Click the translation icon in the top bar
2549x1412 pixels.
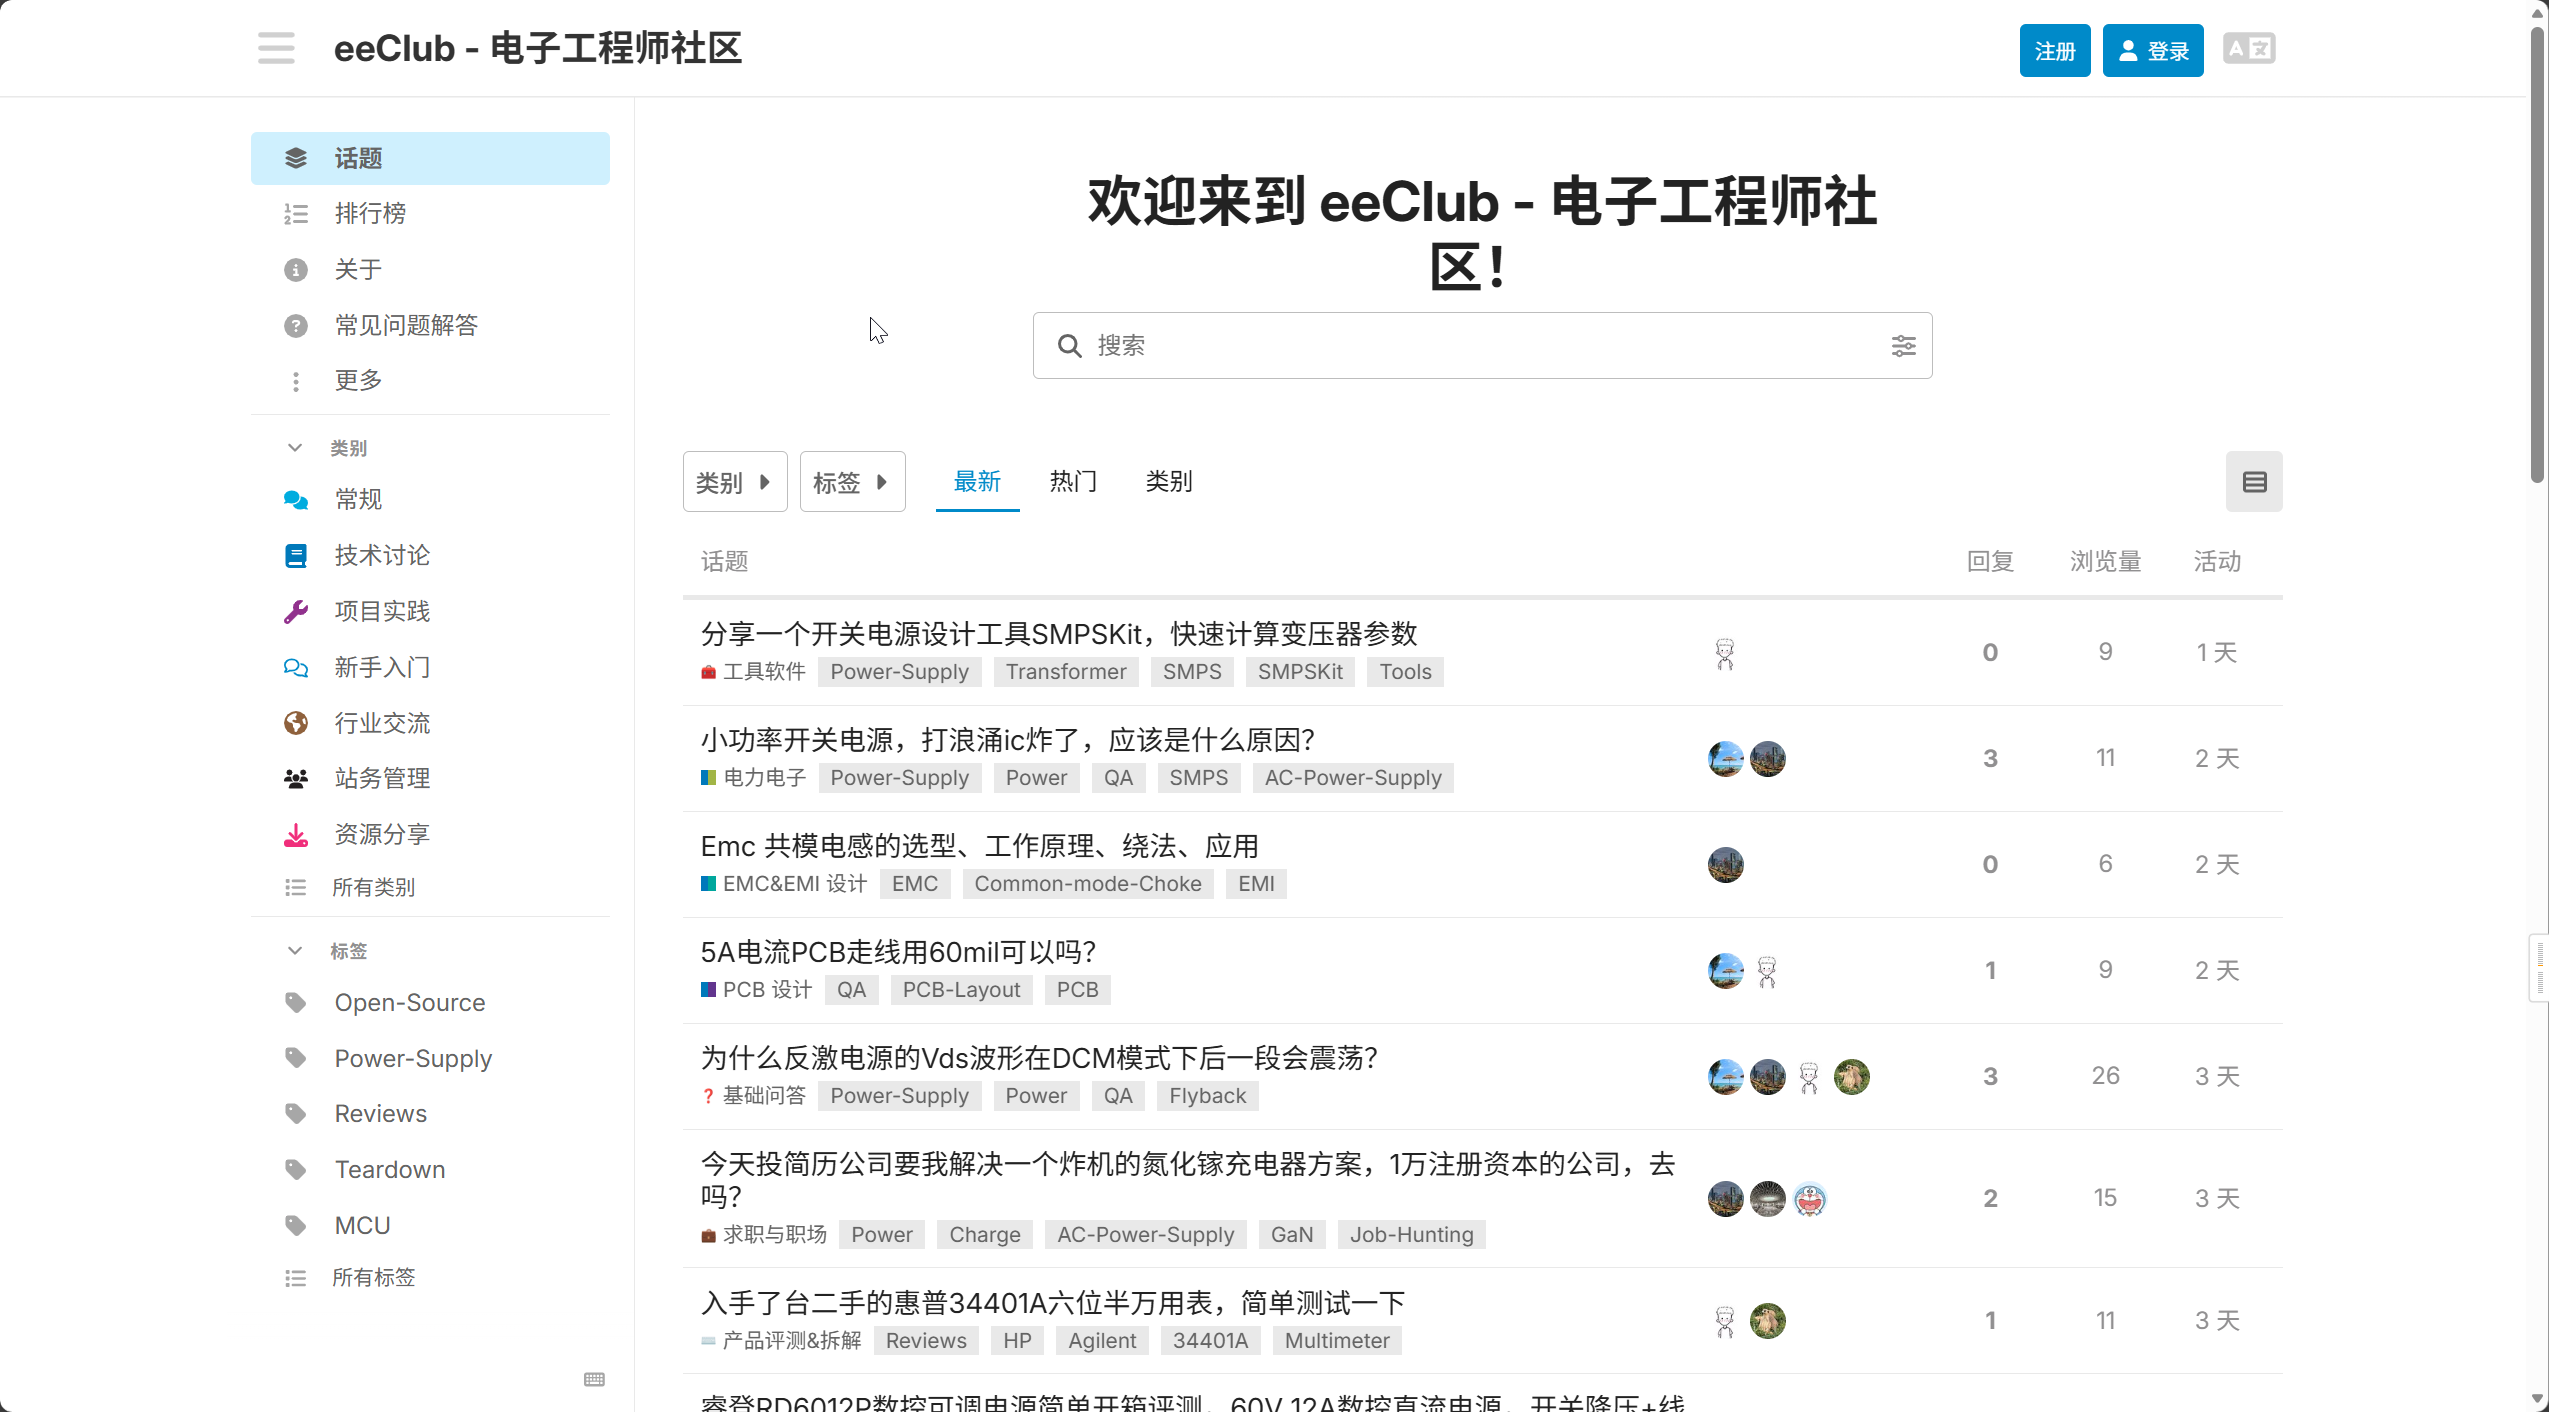point(2249,48)
